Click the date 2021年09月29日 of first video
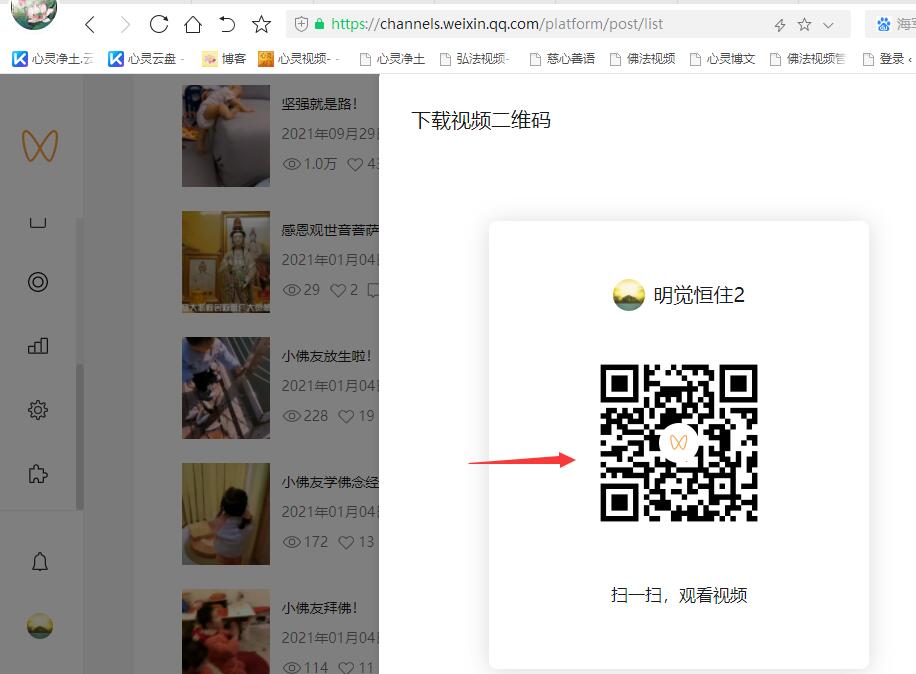This screenshot has height=674, width=916. click(x=330, y=134)
